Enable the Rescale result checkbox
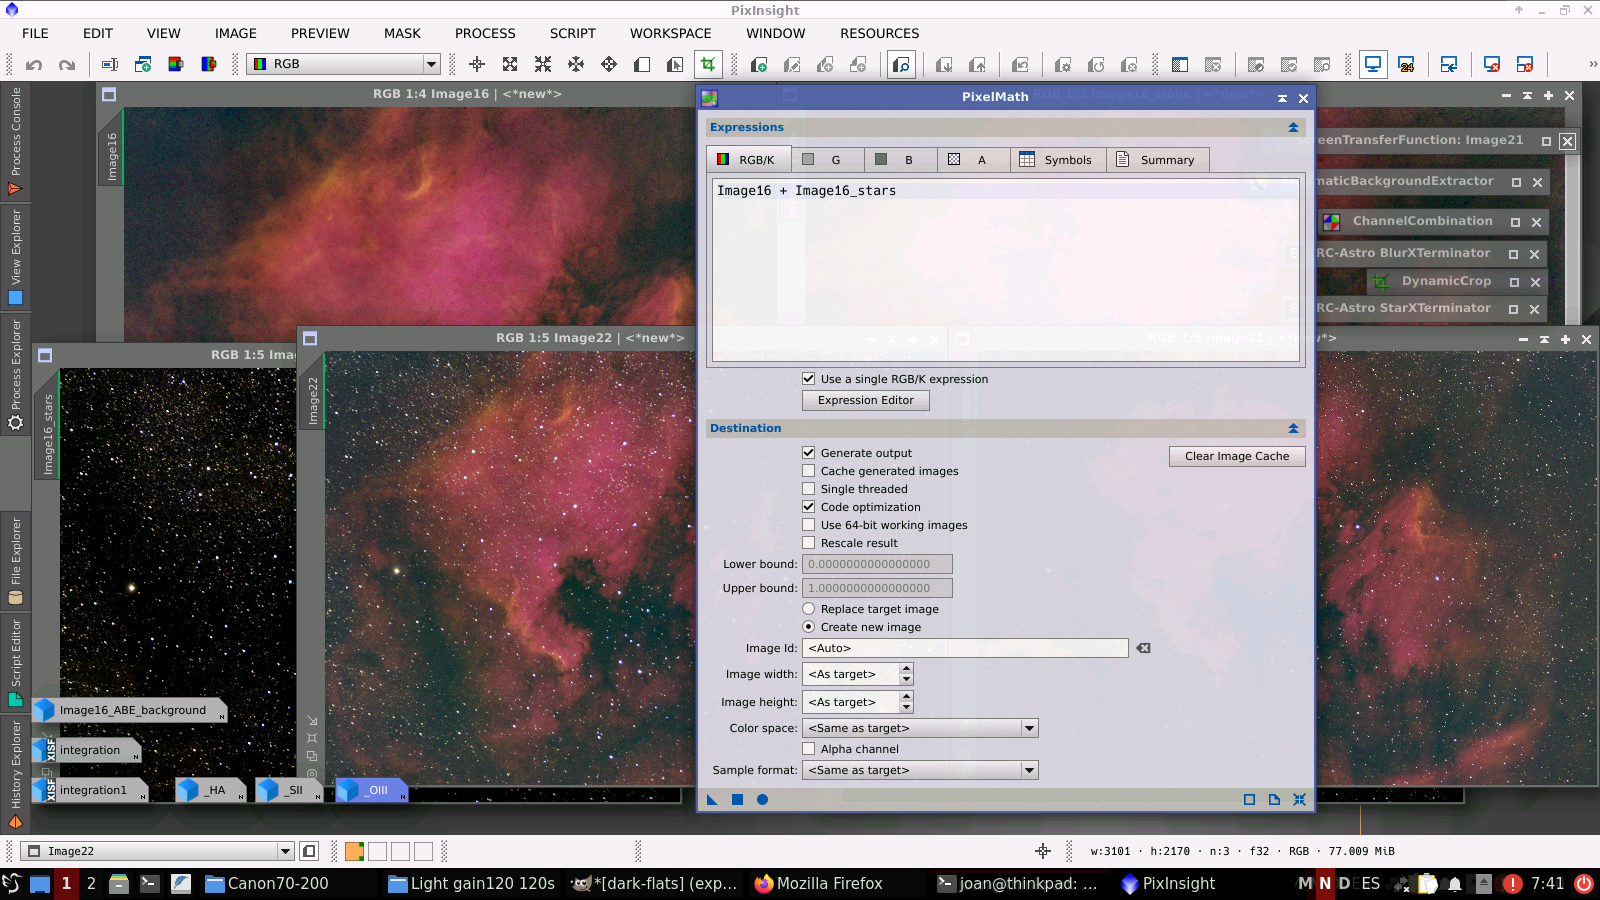 click(x=809, y=543)
